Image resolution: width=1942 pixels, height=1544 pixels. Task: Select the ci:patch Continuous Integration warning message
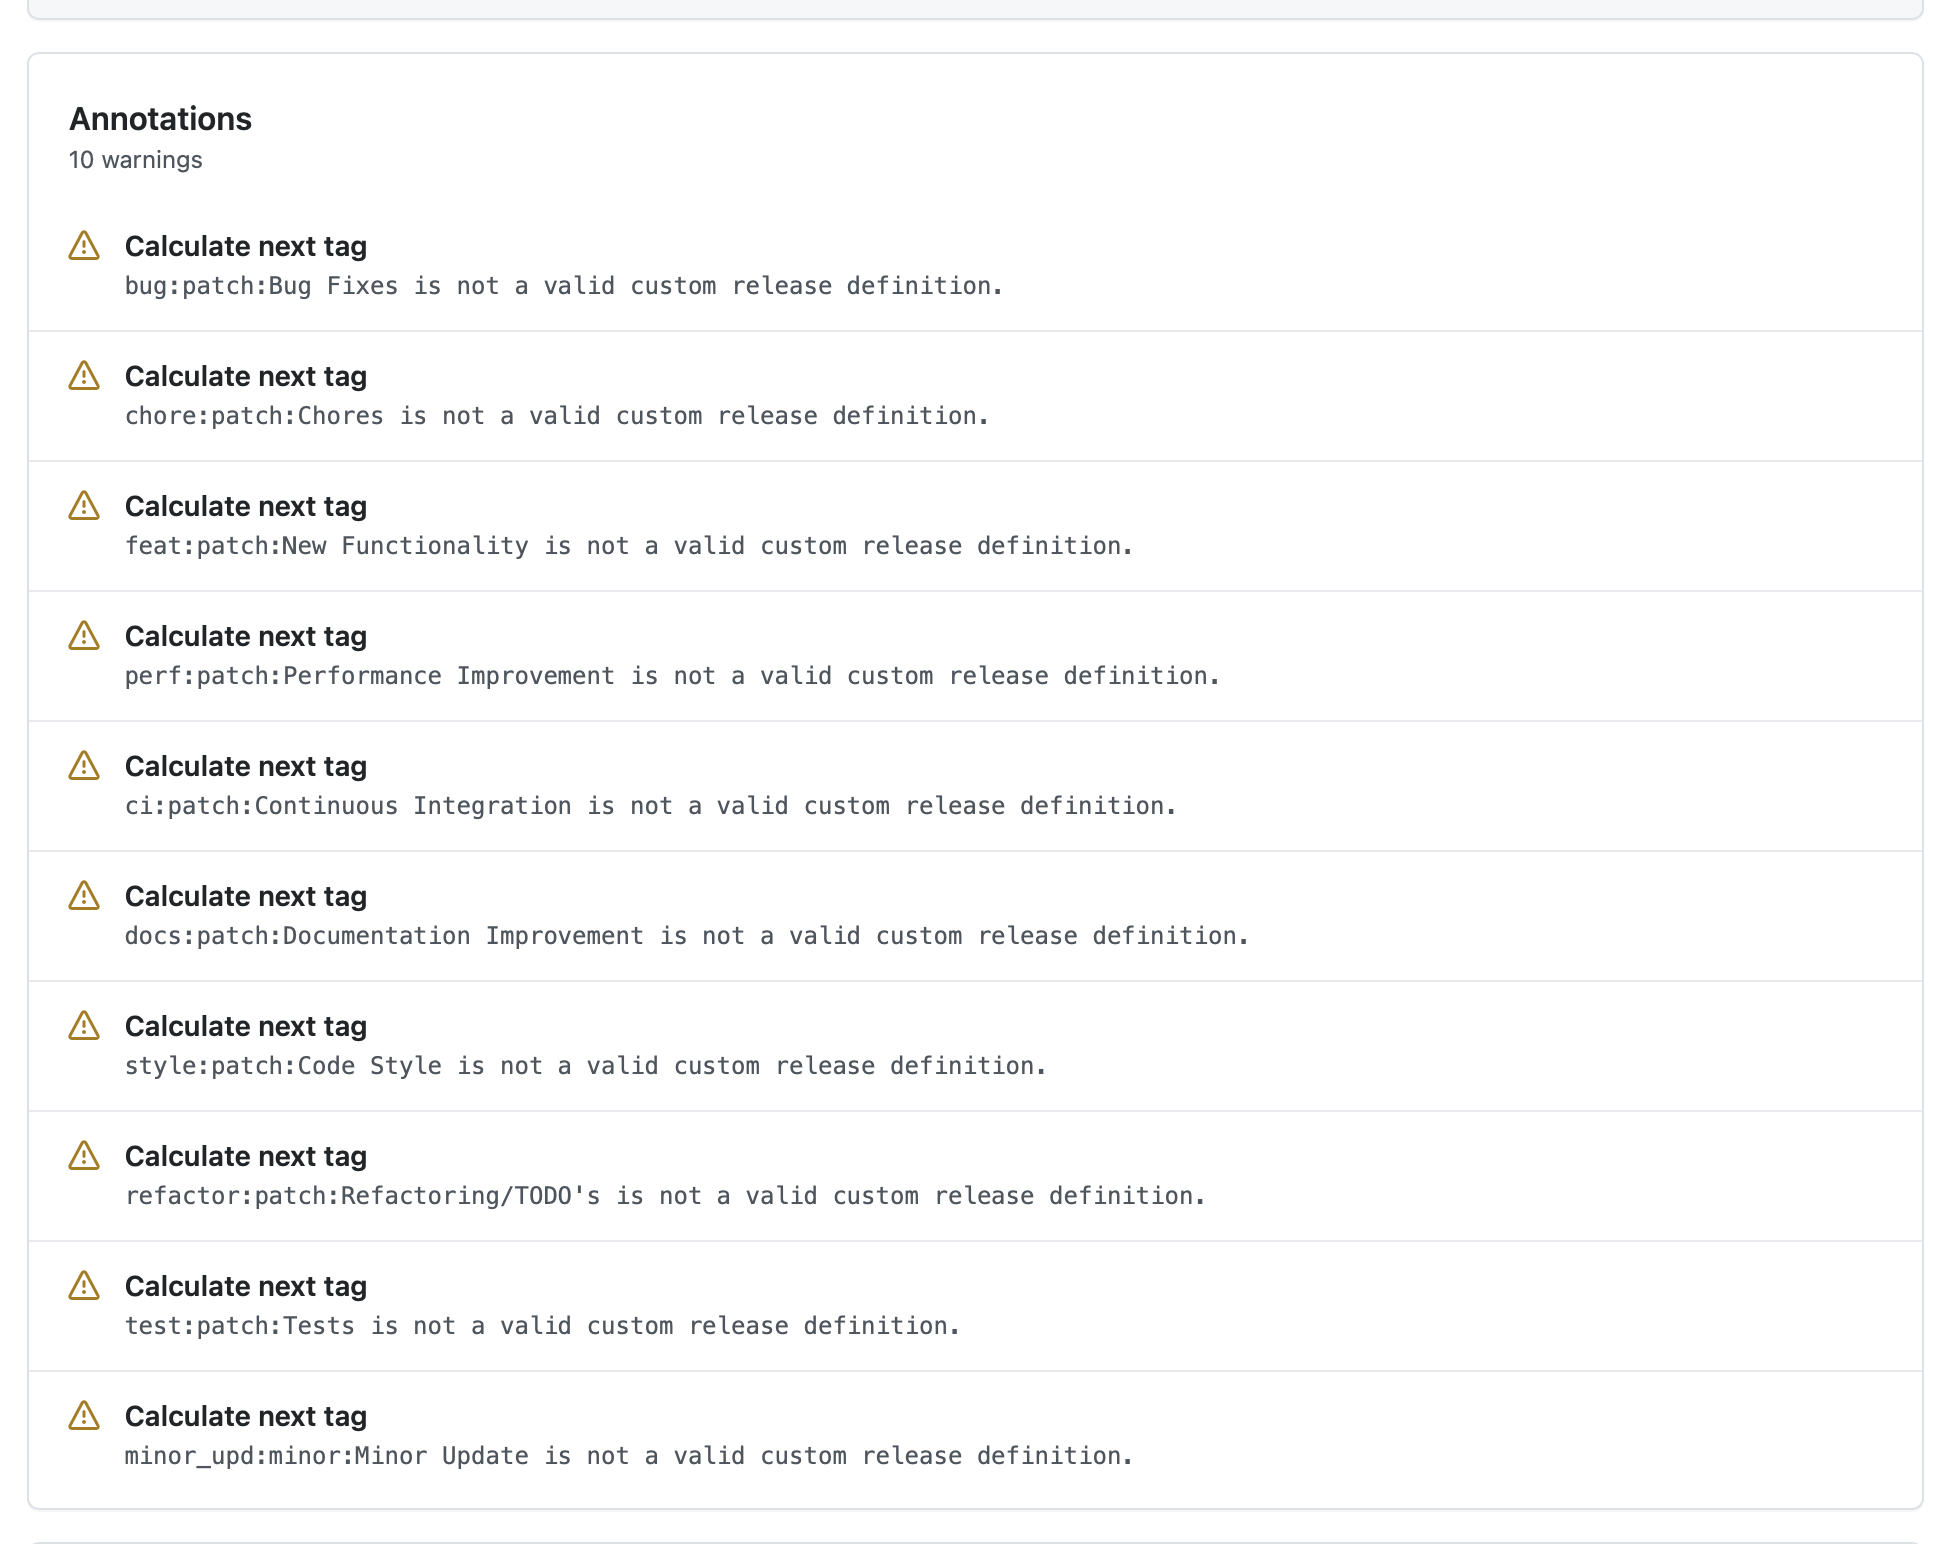(650, 806)
